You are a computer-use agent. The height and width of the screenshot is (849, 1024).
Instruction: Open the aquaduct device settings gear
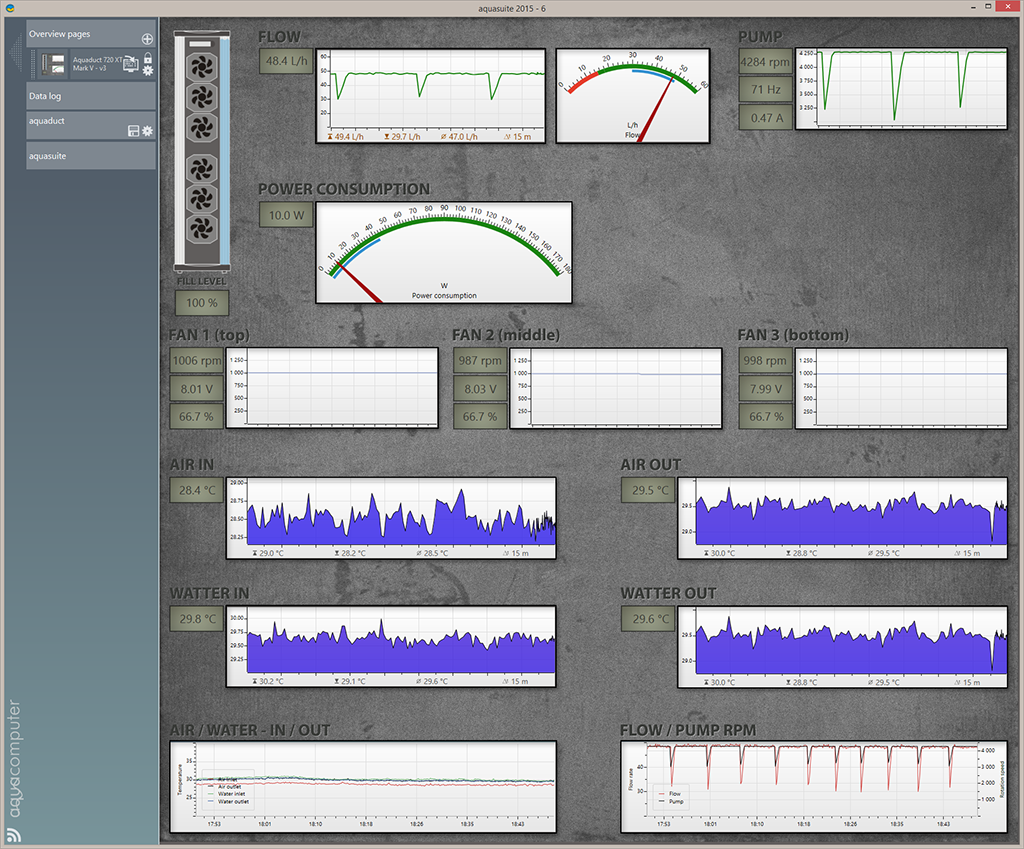147,131
